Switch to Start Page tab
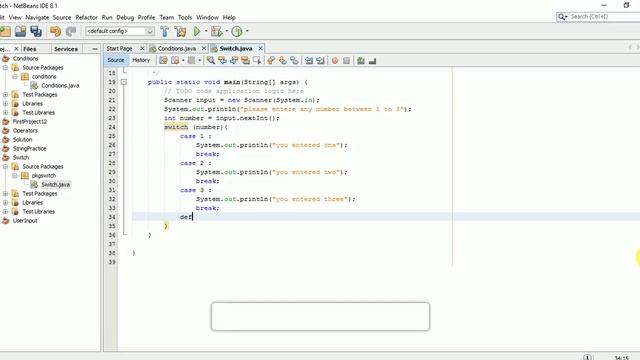The height and width of the screenshot is (360, 640). [x=120, y=49]
